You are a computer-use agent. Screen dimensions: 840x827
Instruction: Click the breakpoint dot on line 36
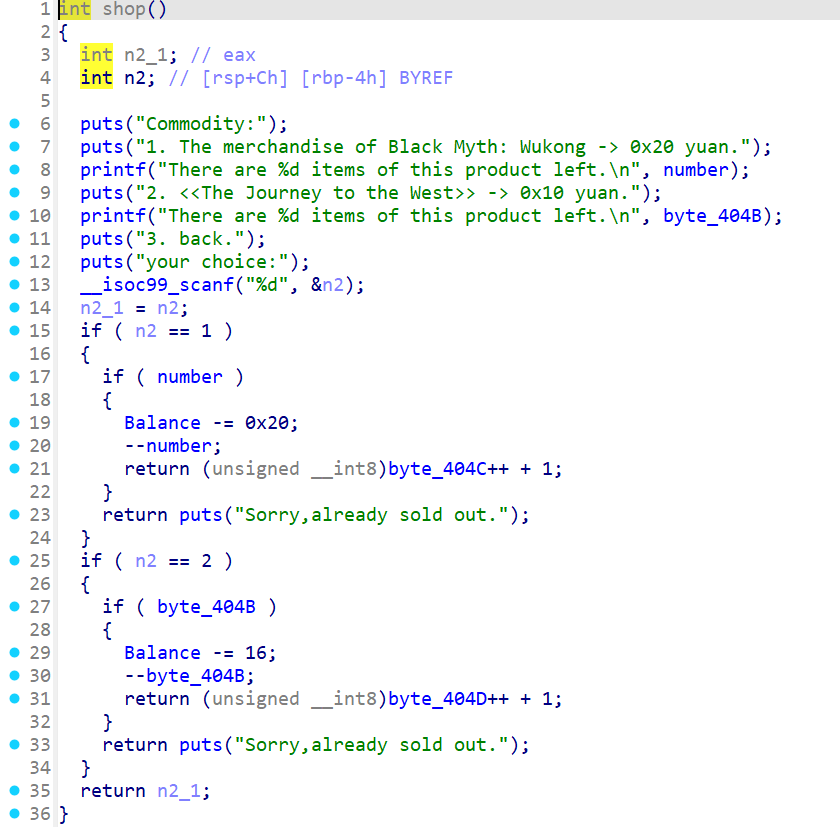point(14,814)
